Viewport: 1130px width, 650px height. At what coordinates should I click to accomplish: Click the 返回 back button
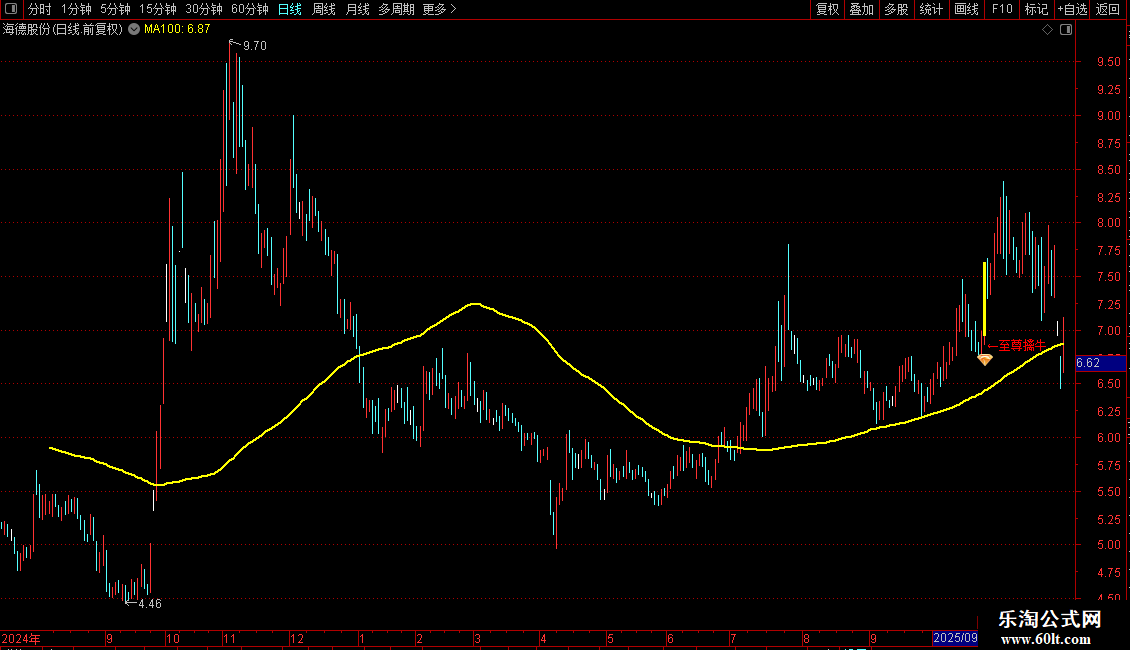(1108, 9)
